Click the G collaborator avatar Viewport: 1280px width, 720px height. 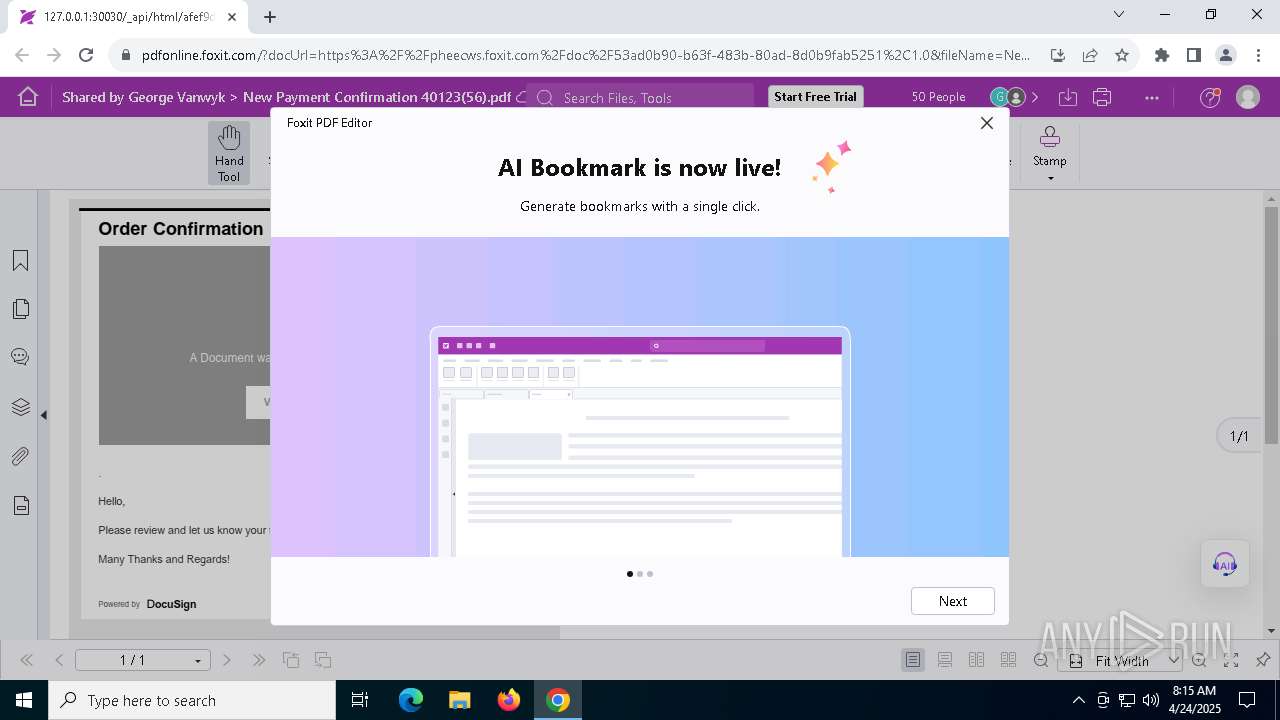coord(998,97)
